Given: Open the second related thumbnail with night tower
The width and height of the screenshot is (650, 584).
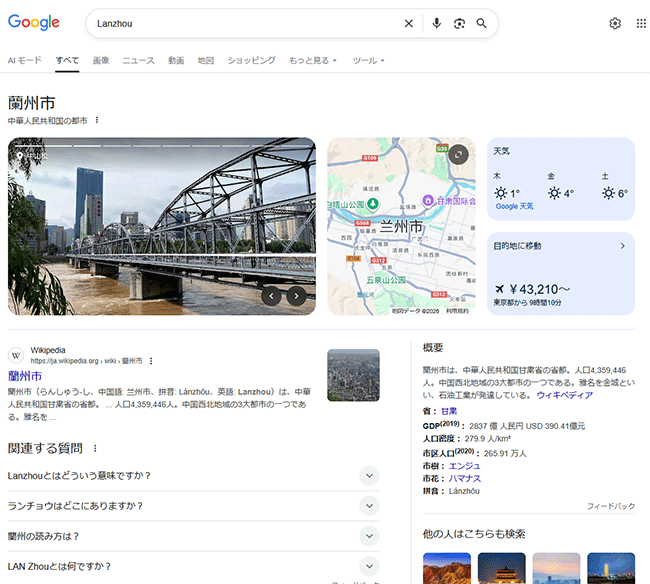Looking at the screenshot, I should [x=502, y=568].
